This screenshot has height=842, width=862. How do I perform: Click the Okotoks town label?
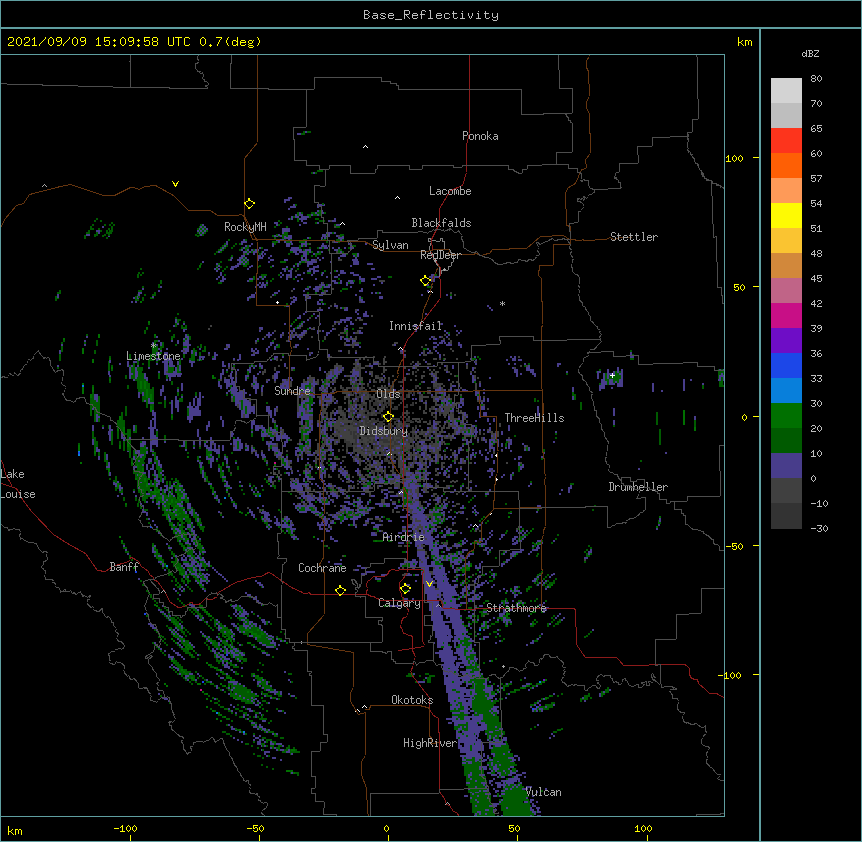[412, 700]
